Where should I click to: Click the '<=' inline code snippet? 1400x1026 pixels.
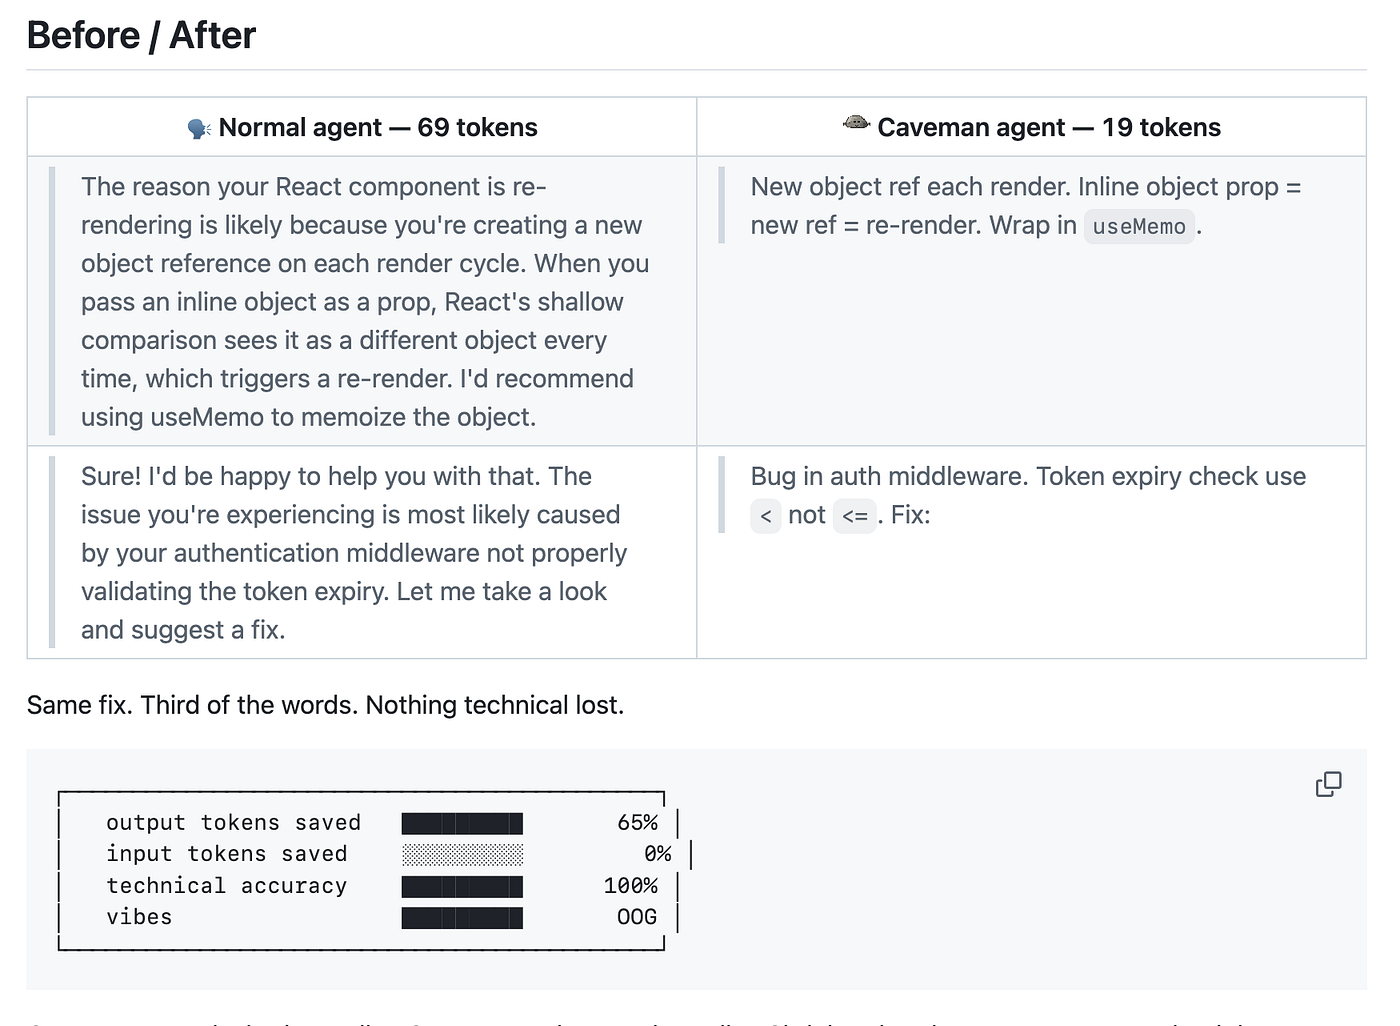tap(855, 516)
